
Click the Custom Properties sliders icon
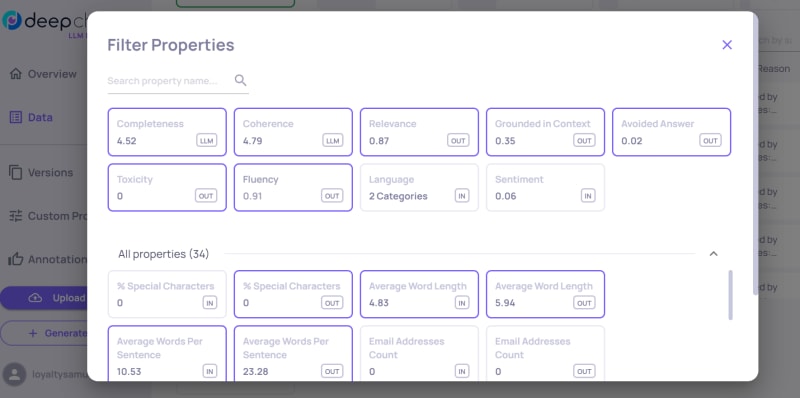pyautogui.click(x=15, y=216)
